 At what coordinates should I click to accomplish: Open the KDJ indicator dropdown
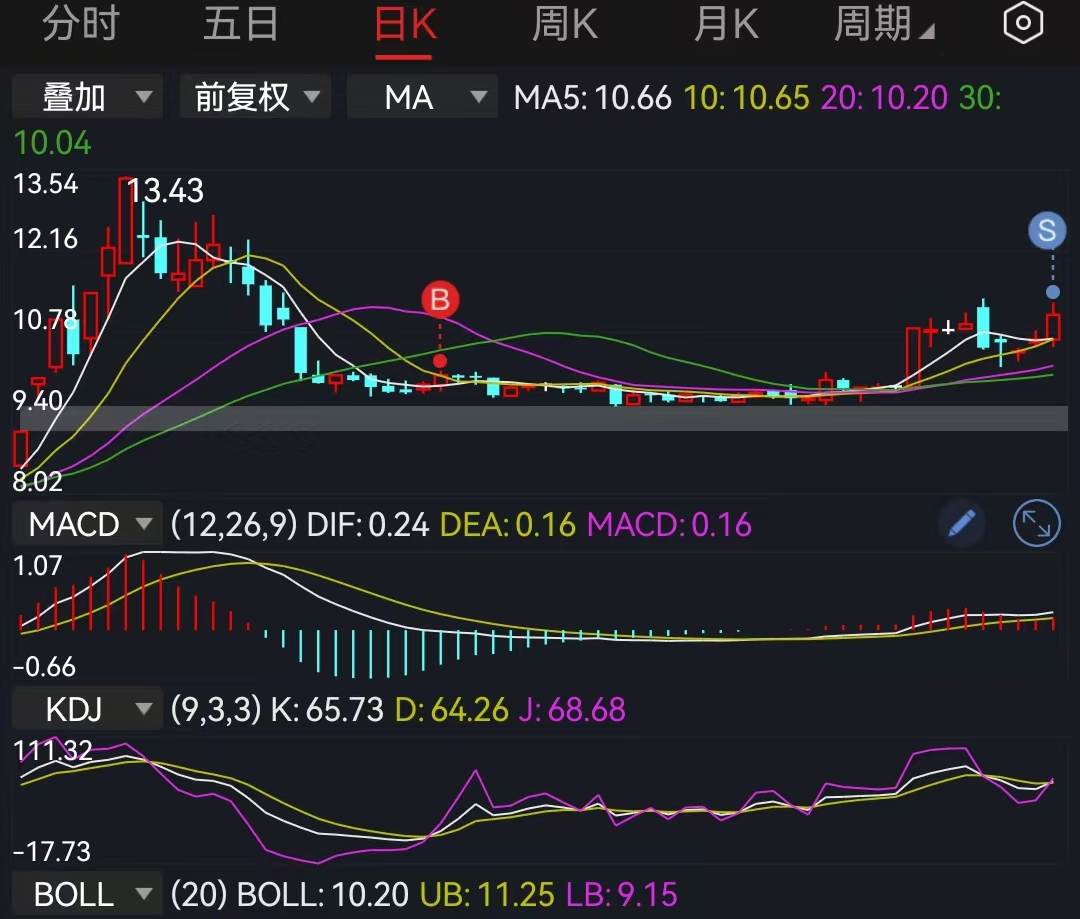(85, 708)
